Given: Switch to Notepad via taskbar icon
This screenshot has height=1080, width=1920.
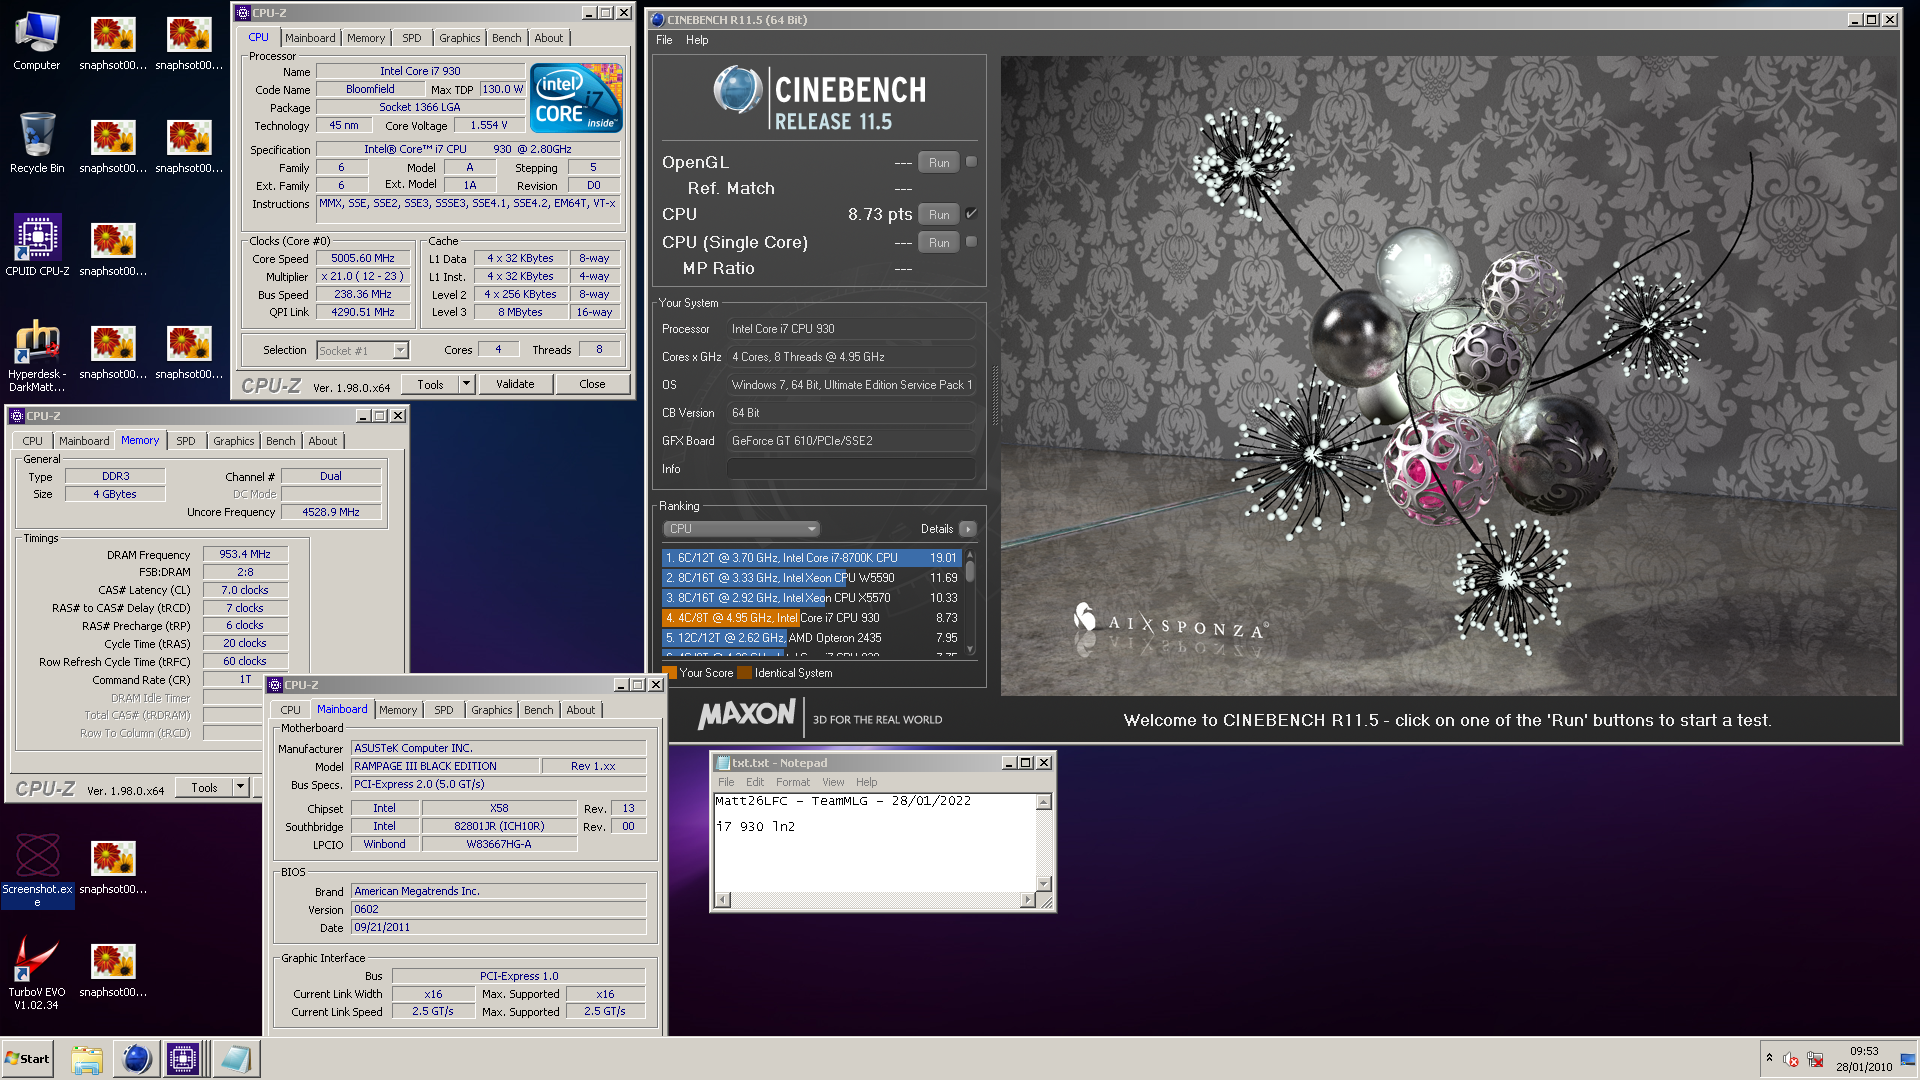Looking at the screenshot, I should (236, 1059).
